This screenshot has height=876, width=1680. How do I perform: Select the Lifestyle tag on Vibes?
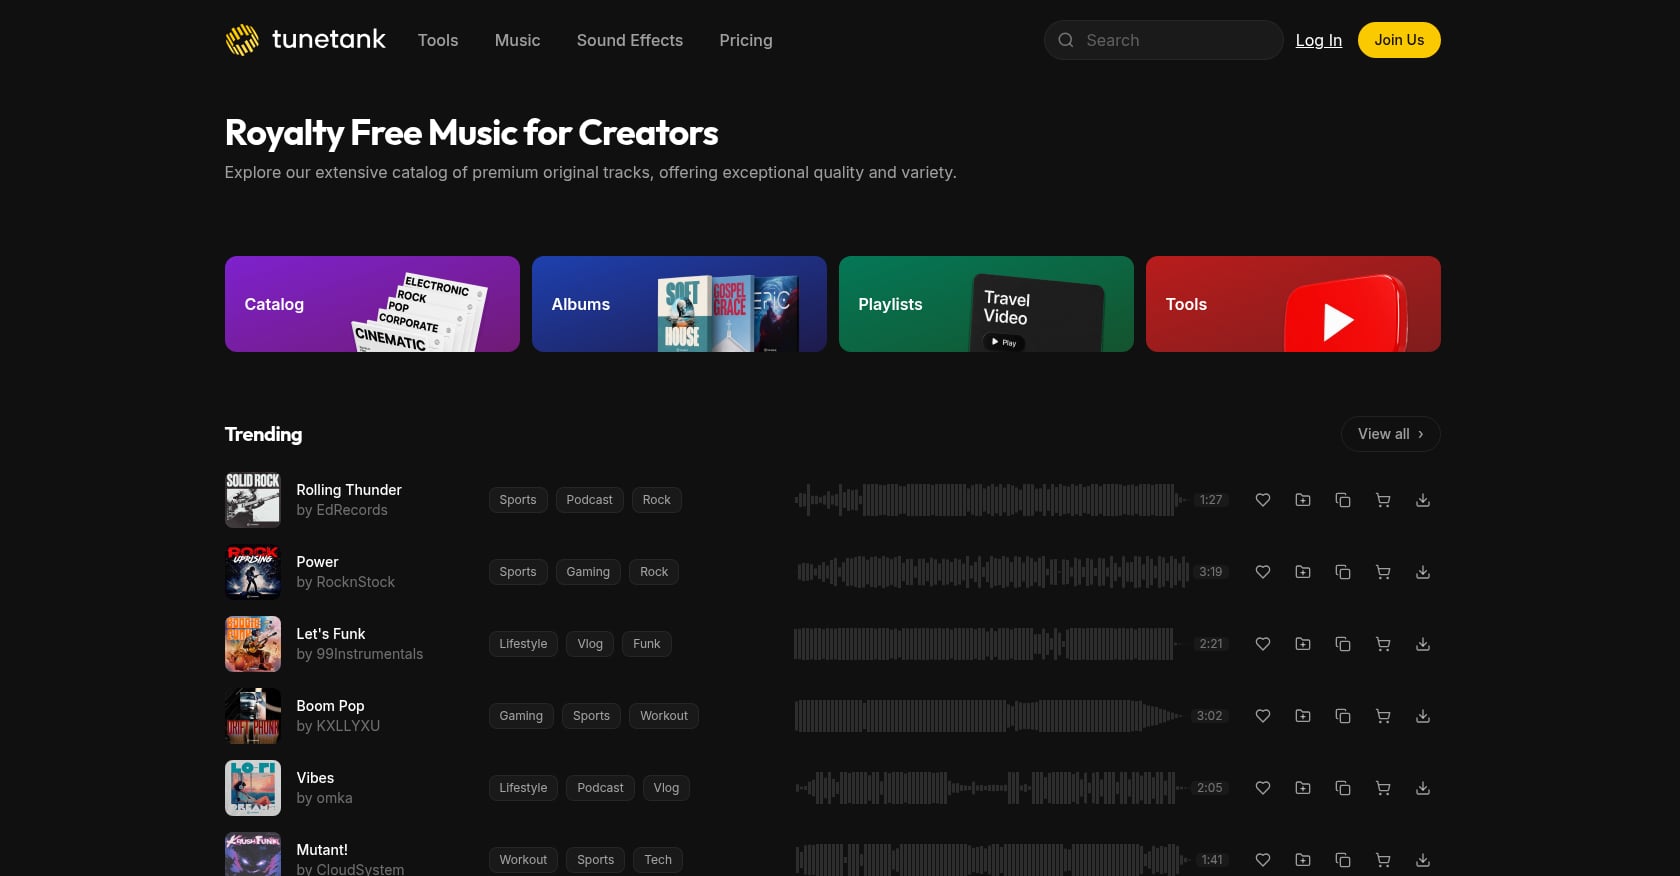[x=523, y=788]
